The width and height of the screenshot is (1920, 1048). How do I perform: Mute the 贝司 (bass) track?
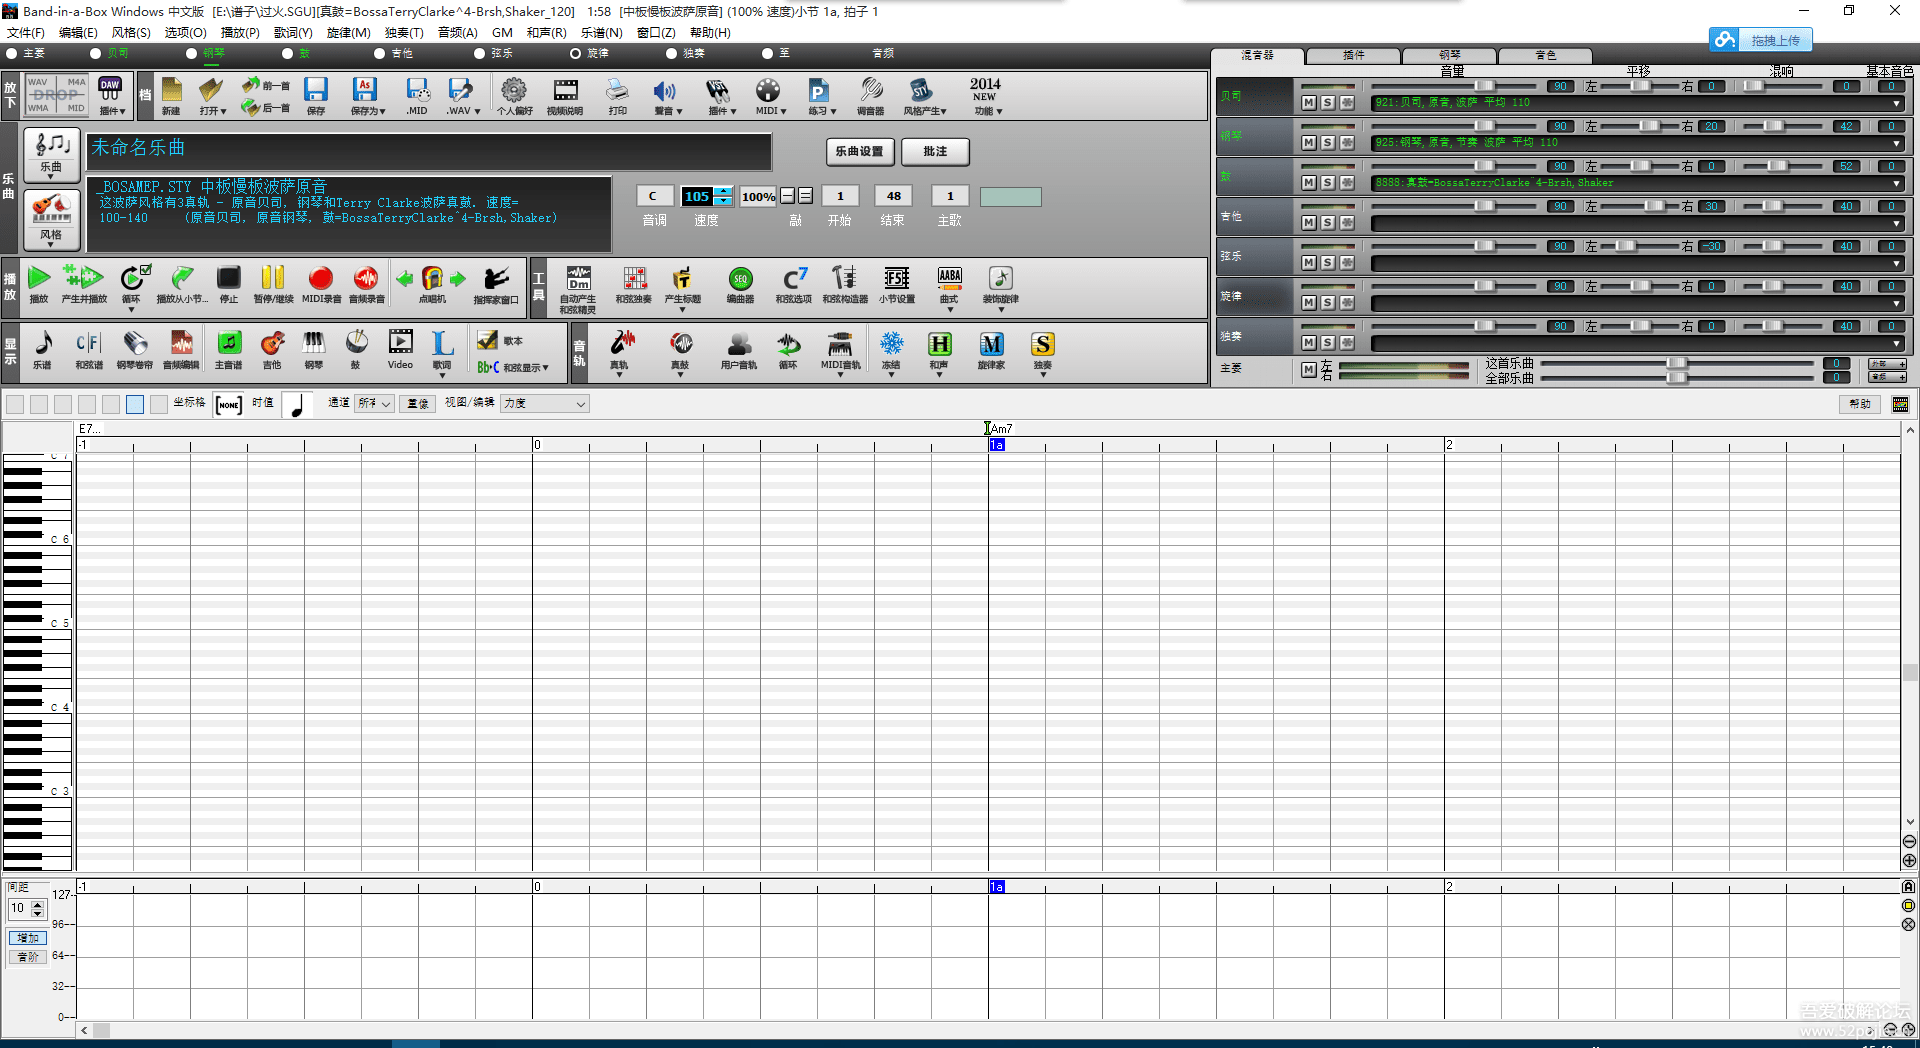pyautogui.click(x=1308, y=103)
